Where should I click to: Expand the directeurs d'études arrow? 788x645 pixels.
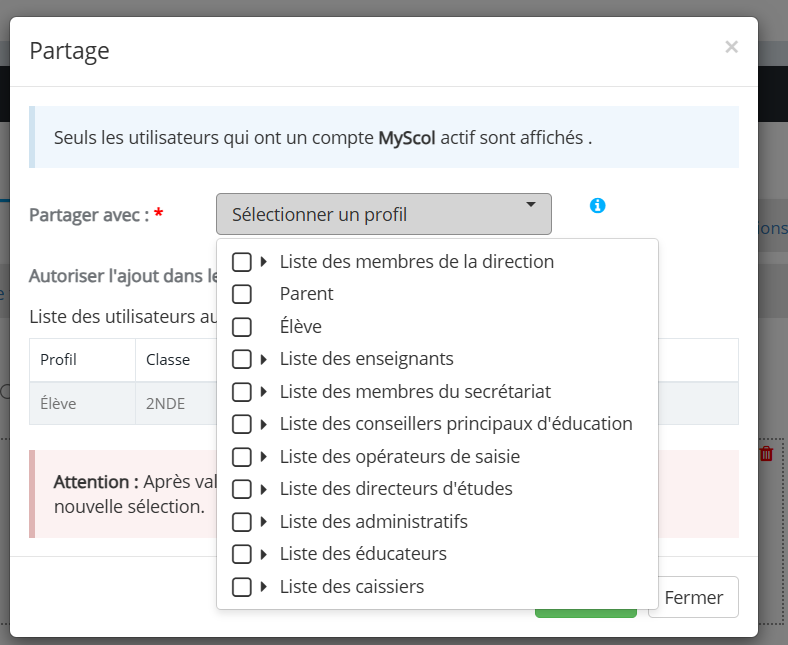(x=263, y=489)
